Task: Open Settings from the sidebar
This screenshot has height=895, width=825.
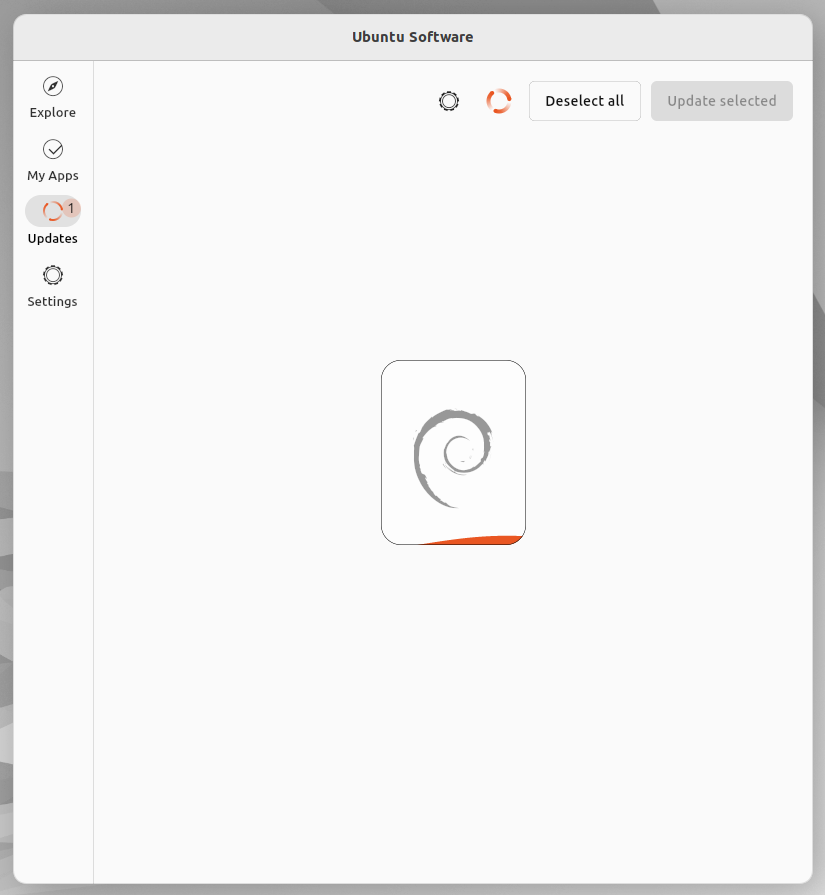Action: pos(53,287)
